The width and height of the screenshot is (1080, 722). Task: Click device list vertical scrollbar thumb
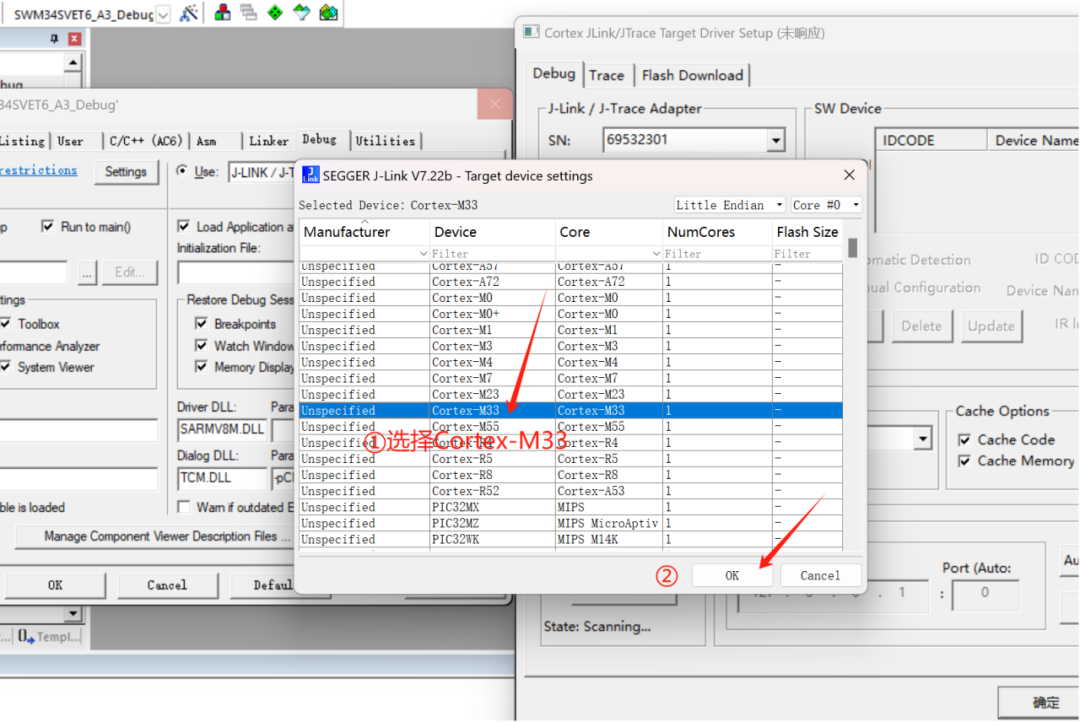coord(853,247)
